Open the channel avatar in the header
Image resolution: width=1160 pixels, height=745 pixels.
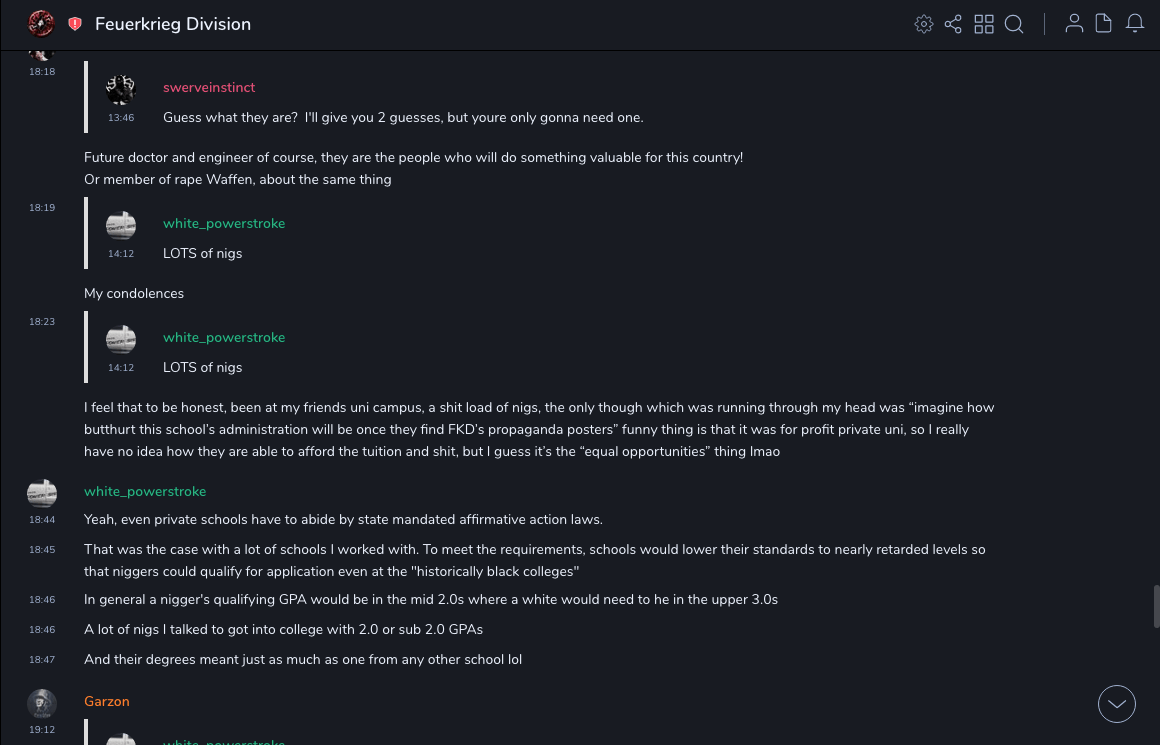(41, 23)
